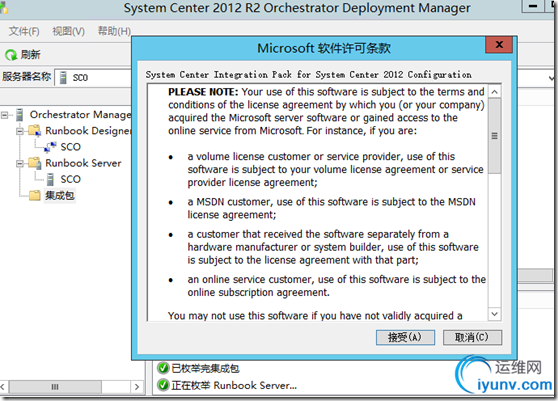This screenshot has height=401, width=558.
Task: Click 正在枚举 Runbook Server... log entry text
Action: (x=234, y=385)
